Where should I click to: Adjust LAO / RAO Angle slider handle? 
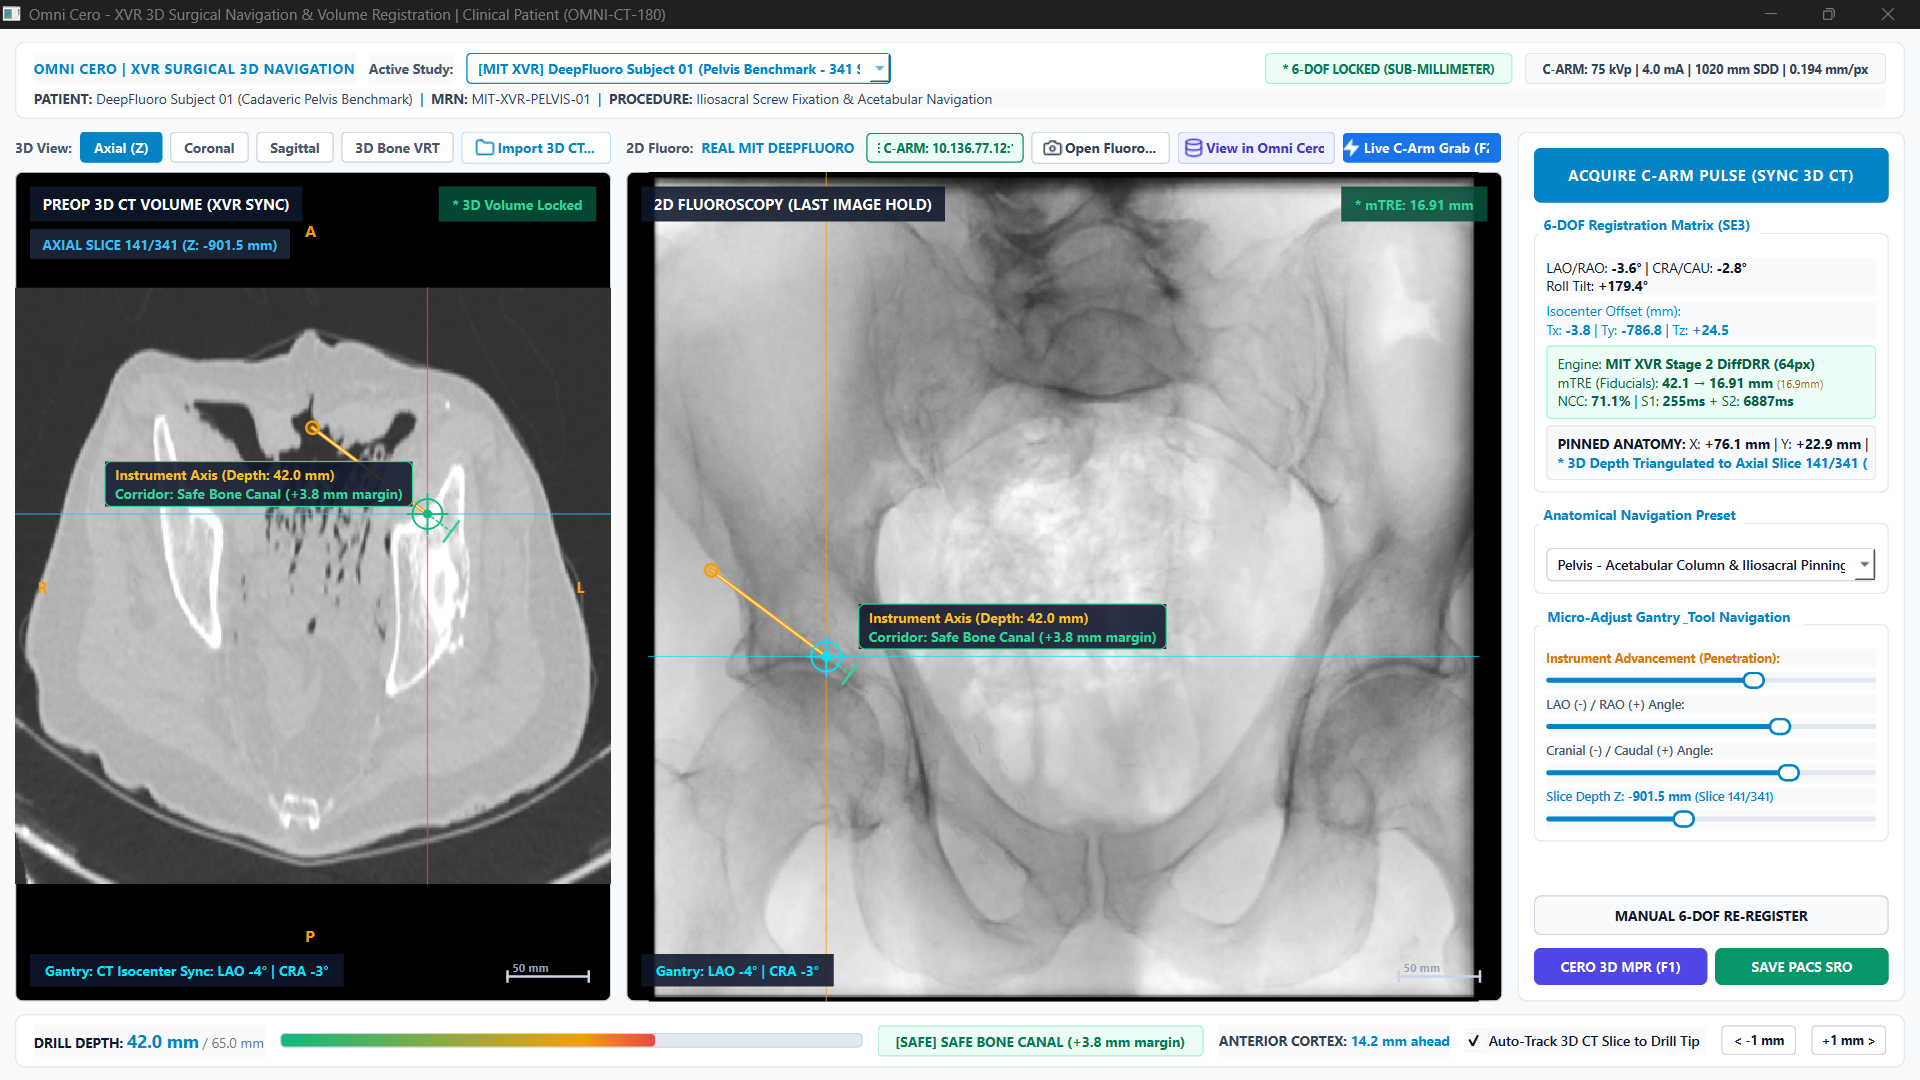click(1779, 727)
